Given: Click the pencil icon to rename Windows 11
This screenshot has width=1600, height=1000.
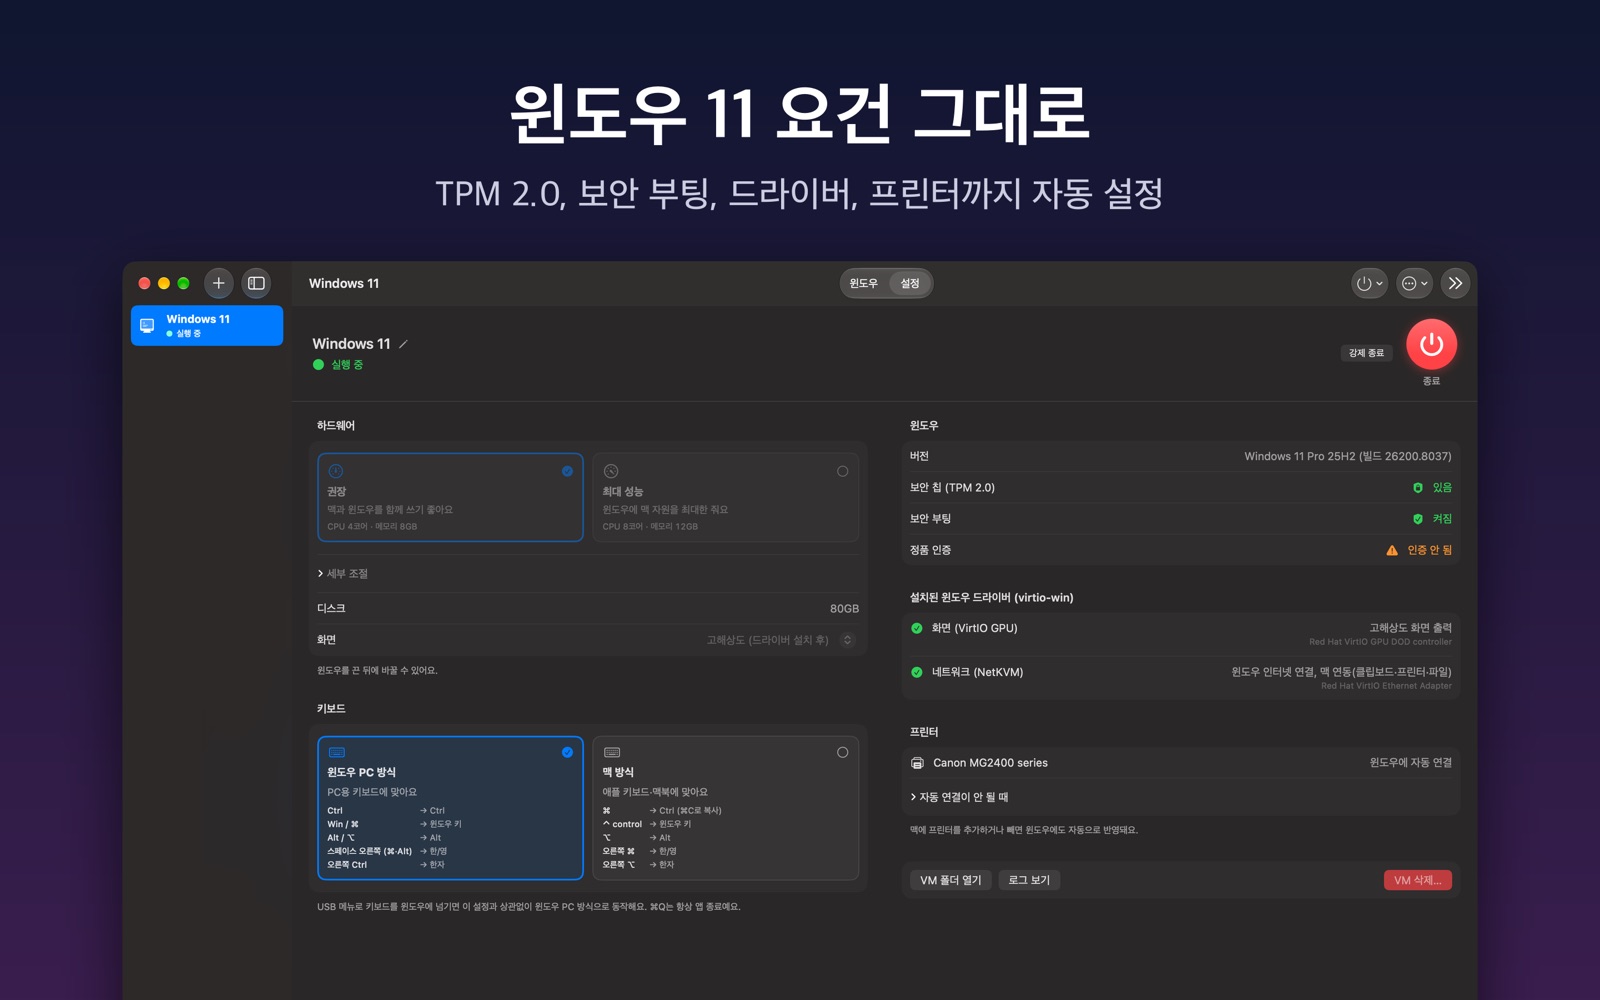Looking at the screenshot, I should pyautogui.click(x=404, y=344).
